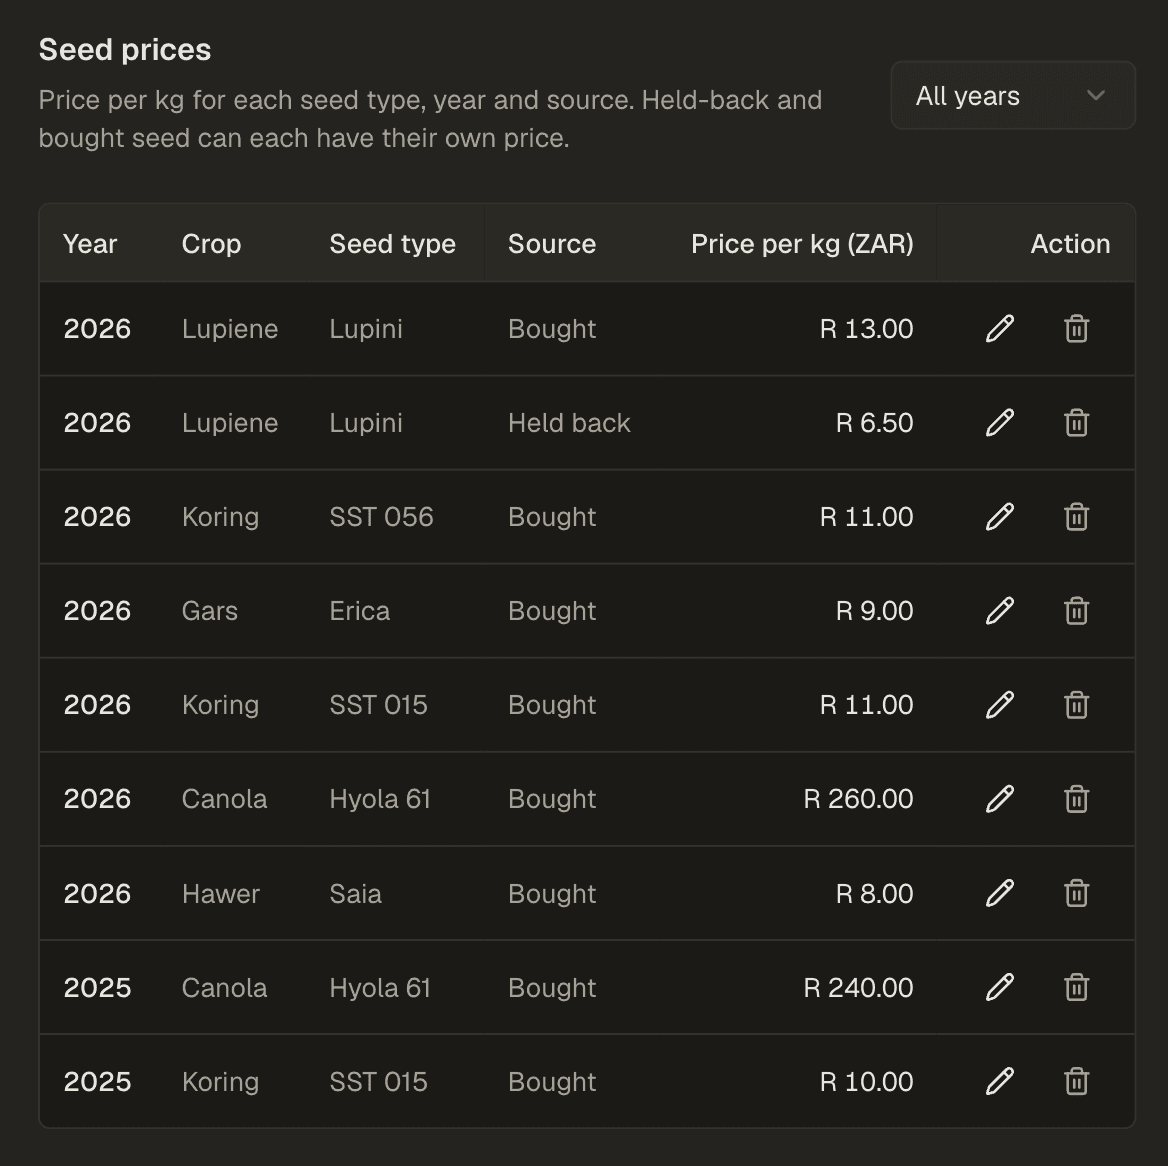Edit the Lupini Held back price
The width and height of the screenshot is (1168, 1166).
click(1000, 422)
